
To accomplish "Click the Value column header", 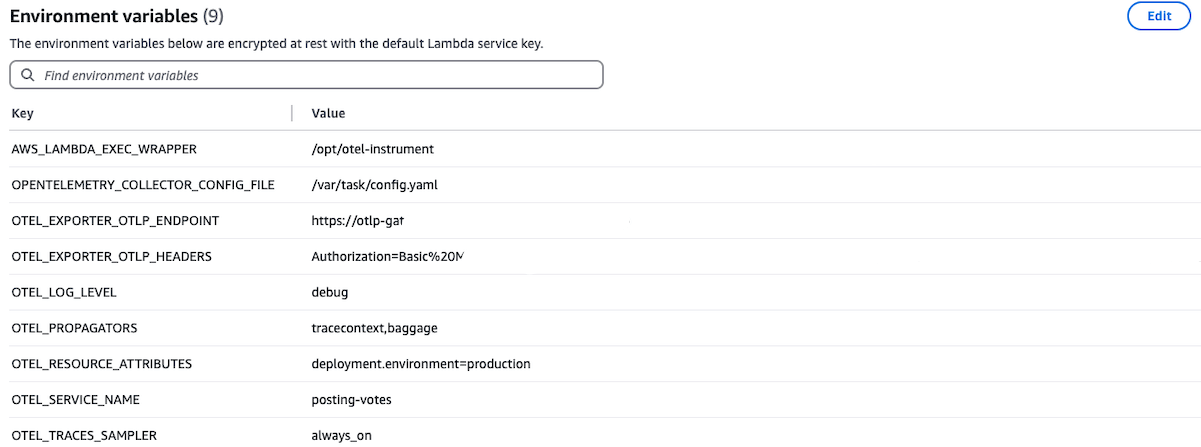I will [x=328, y=113].
